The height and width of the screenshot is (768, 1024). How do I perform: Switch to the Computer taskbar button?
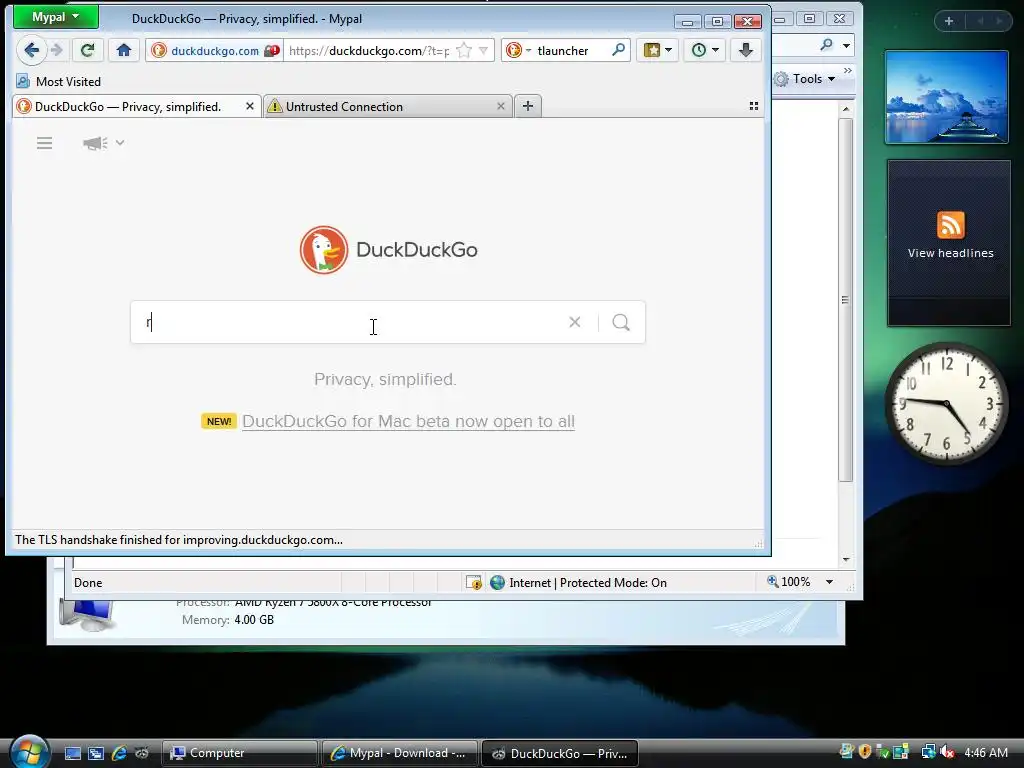[240, 753]
